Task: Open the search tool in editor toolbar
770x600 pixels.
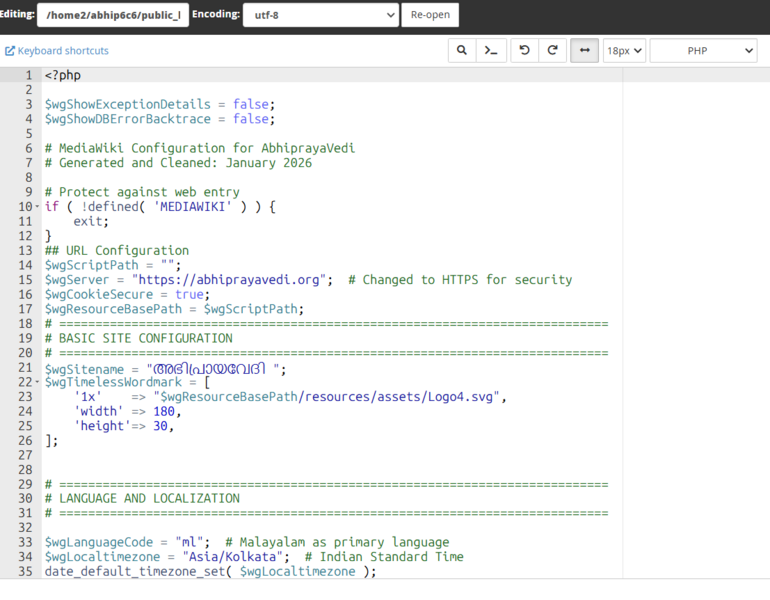Action: (x=462, y=51)
